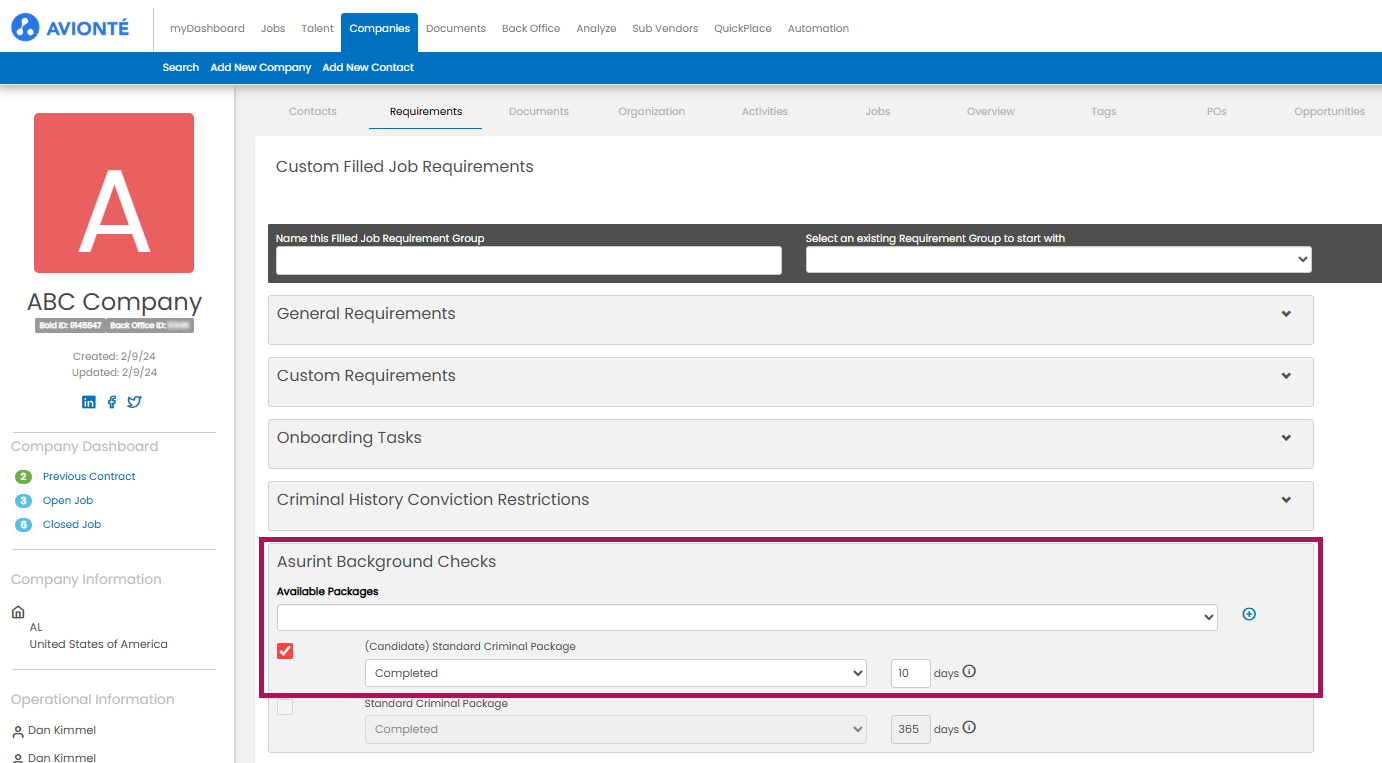Click the home icon under Company Information

coord(18,612)
